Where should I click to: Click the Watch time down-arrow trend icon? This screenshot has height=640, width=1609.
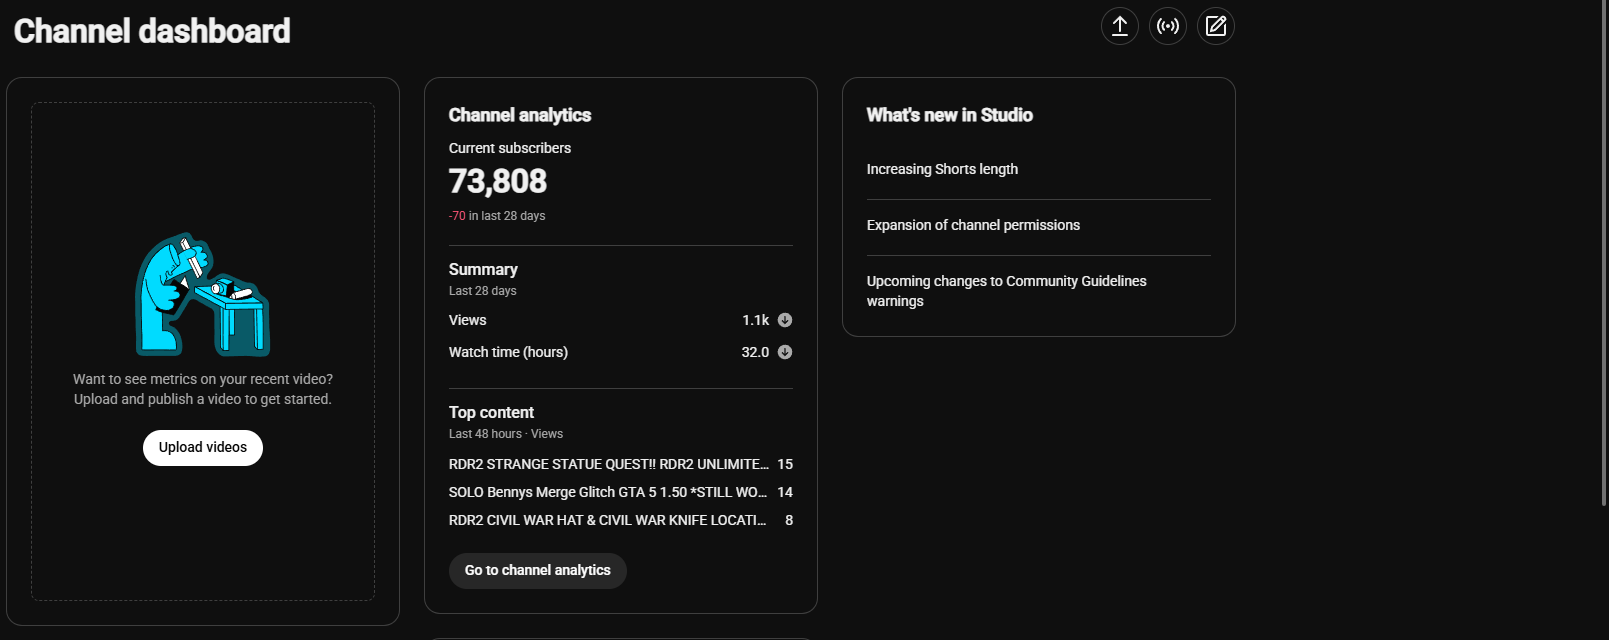click(x=785, y=352)
